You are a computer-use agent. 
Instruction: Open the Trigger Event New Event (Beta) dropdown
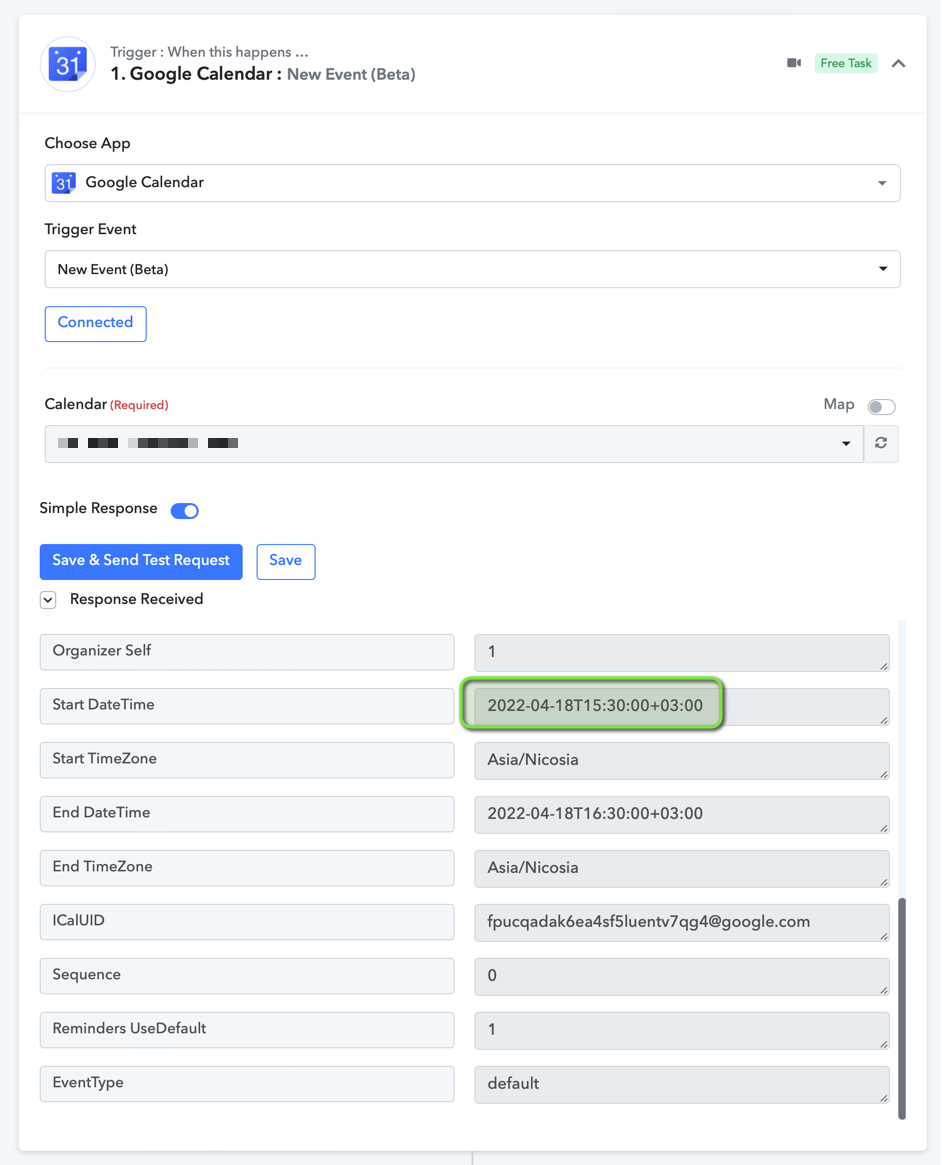point(472,269)
